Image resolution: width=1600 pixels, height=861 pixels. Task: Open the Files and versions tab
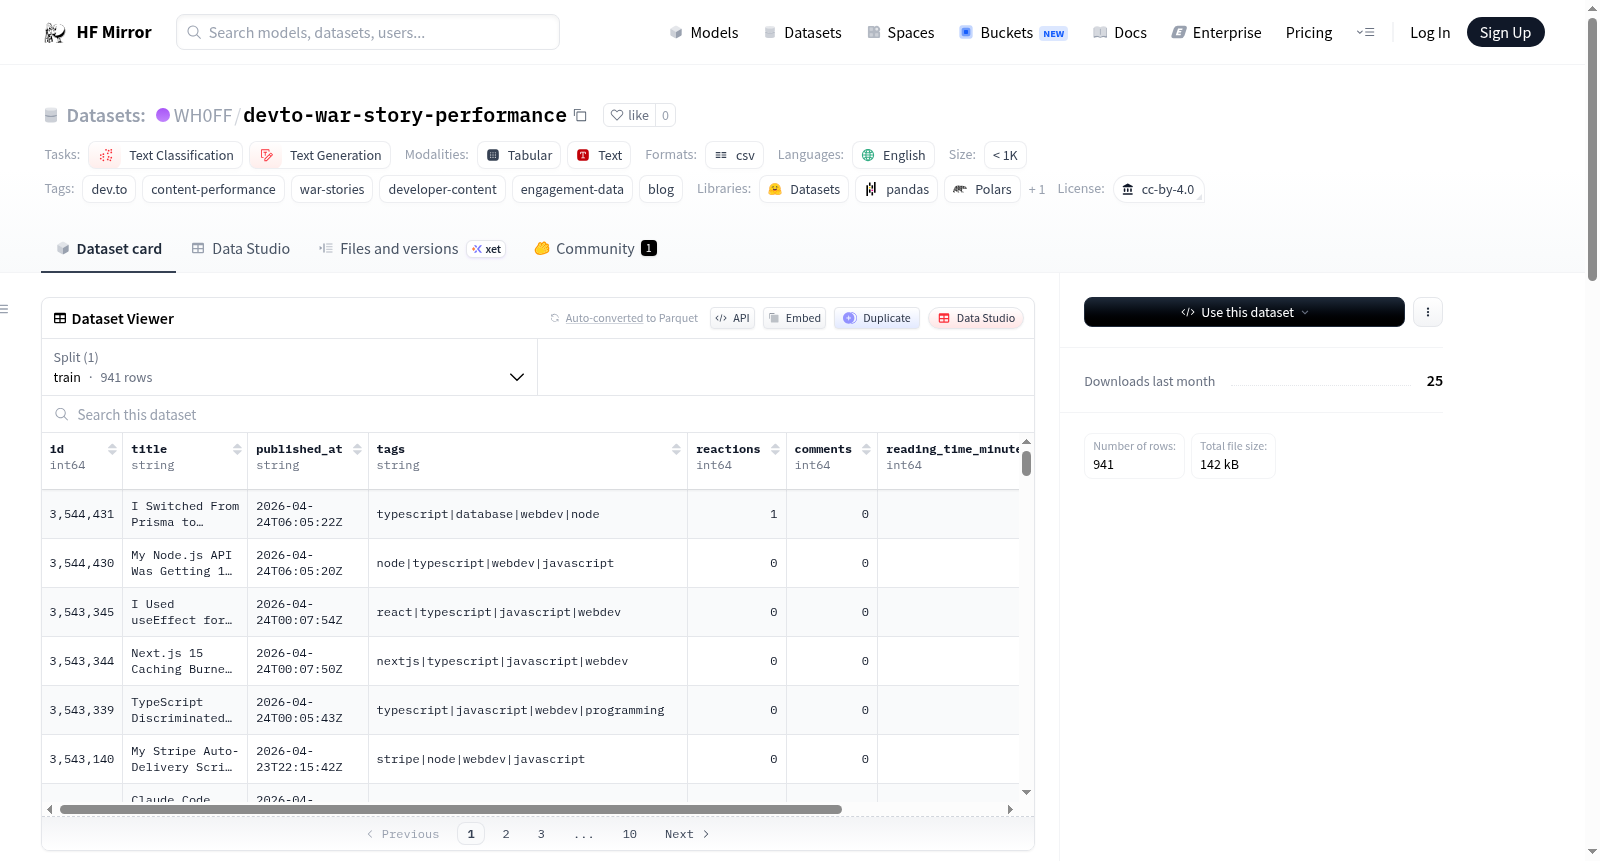[x=412, y=249]
